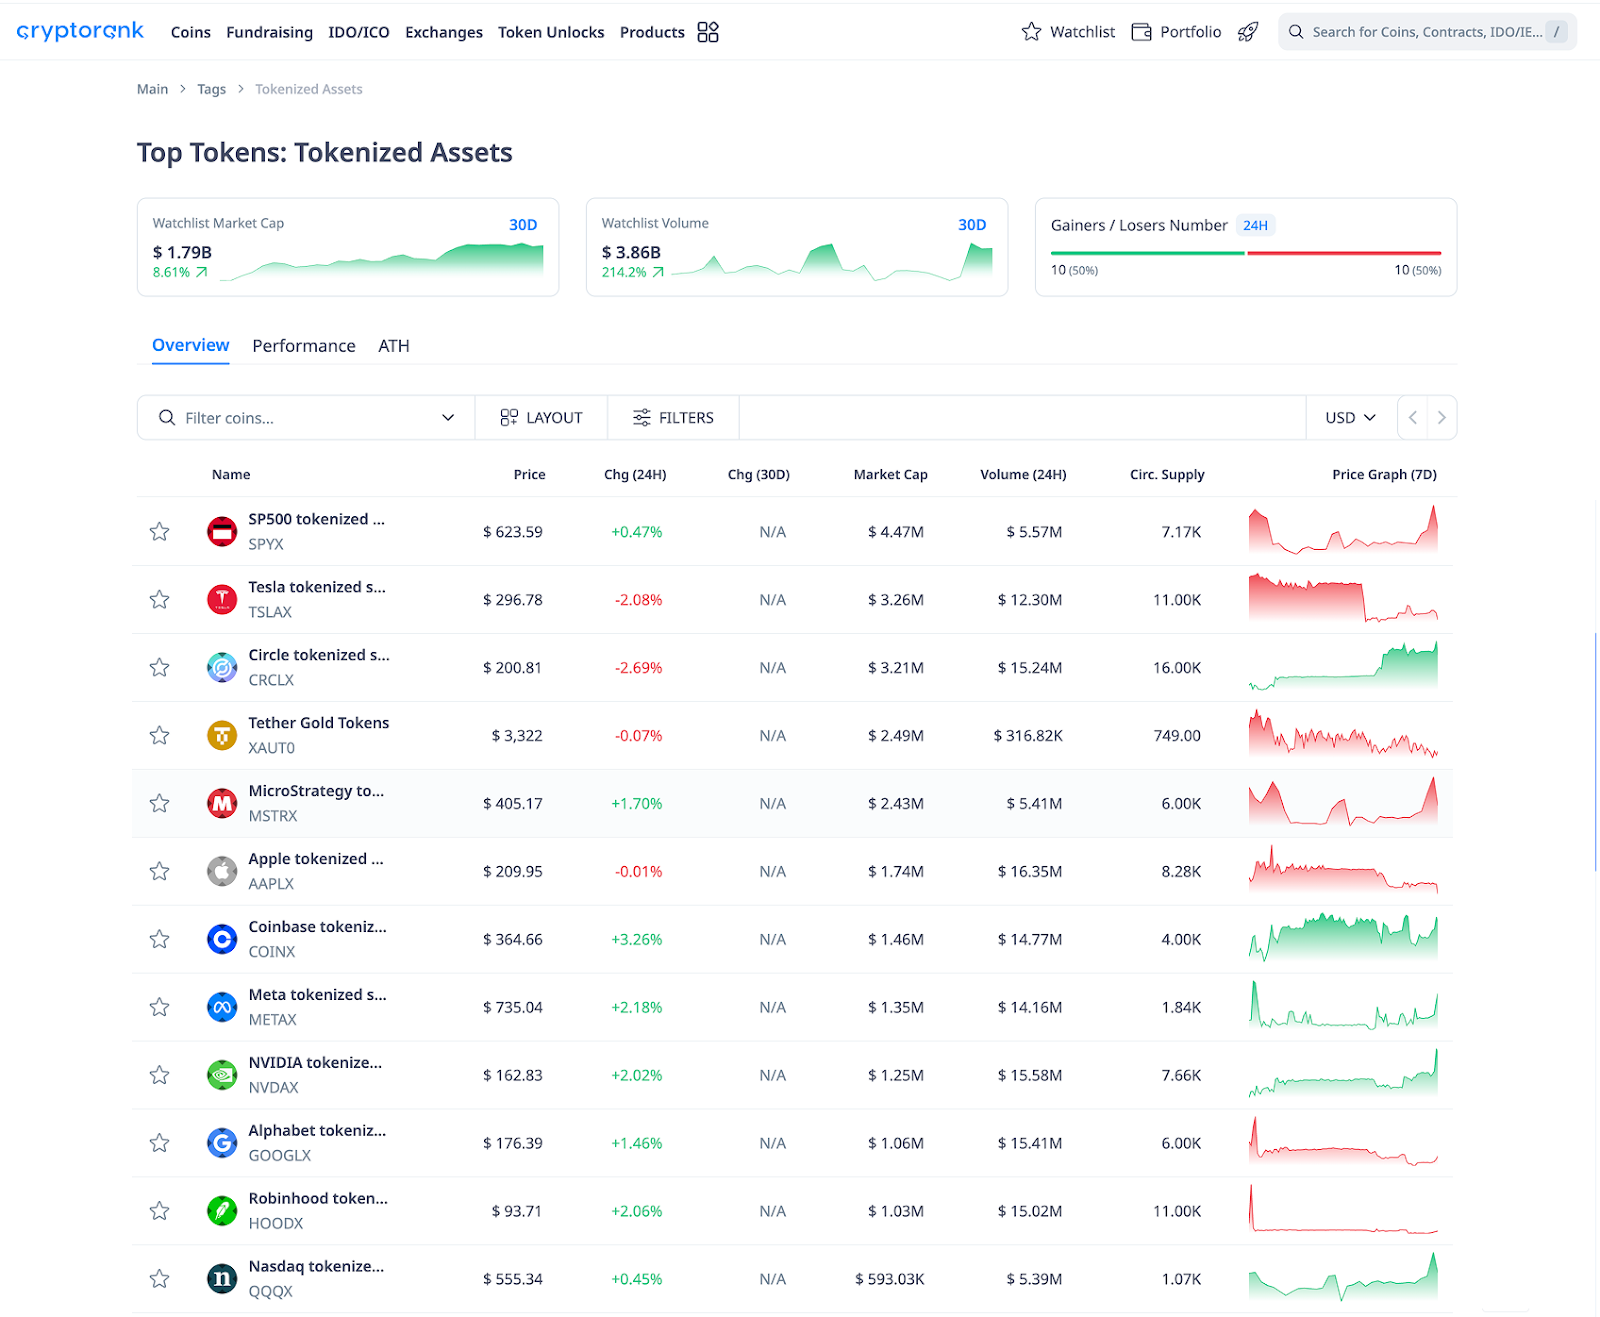Open SPYX 7D price graph

click(1343, 530)
